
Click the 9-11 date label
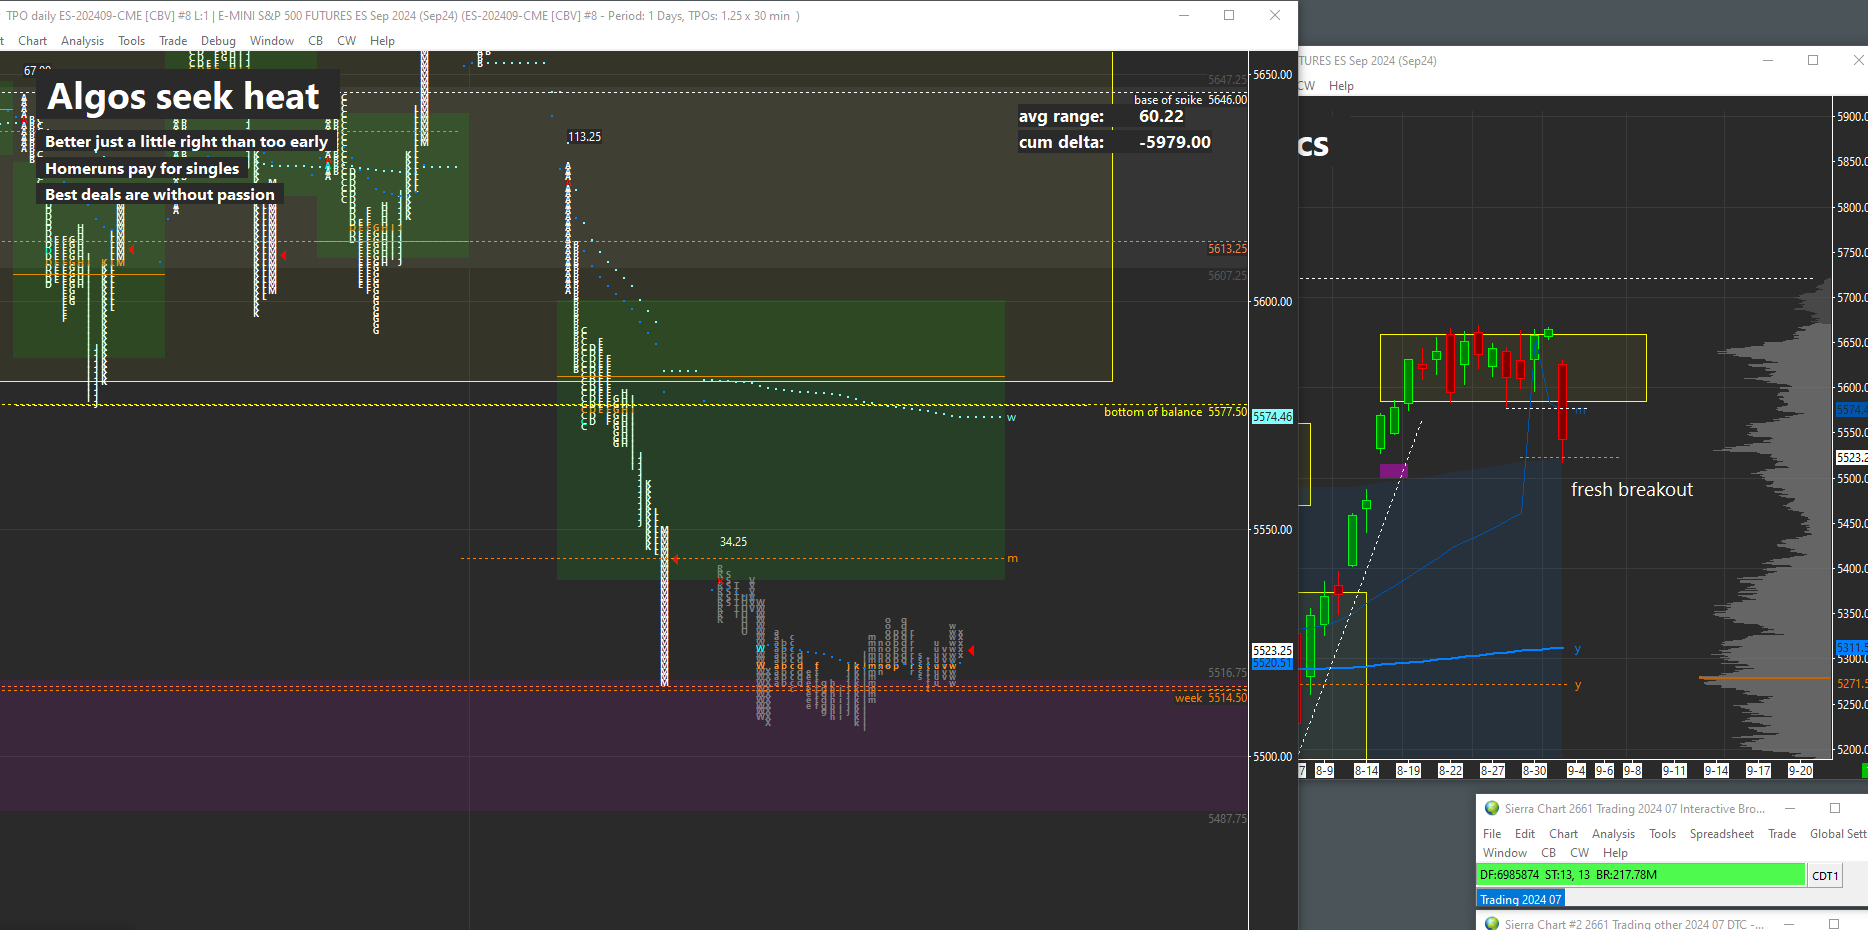click(x=1674, y=771)
